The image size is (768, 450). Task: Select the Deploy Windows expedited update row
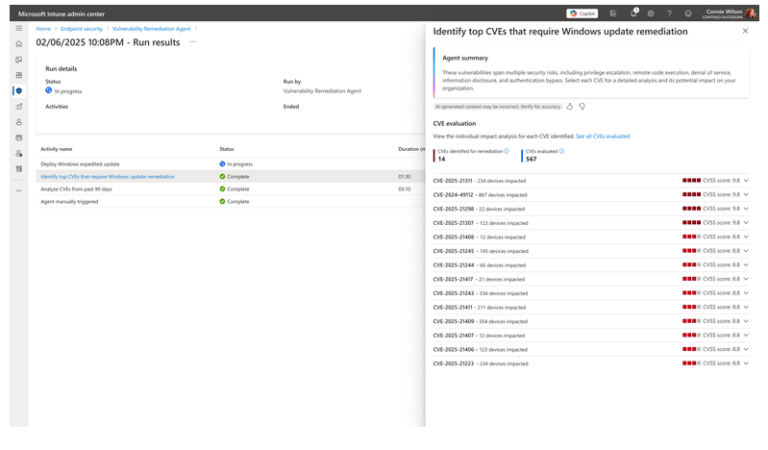click(230, 164)
